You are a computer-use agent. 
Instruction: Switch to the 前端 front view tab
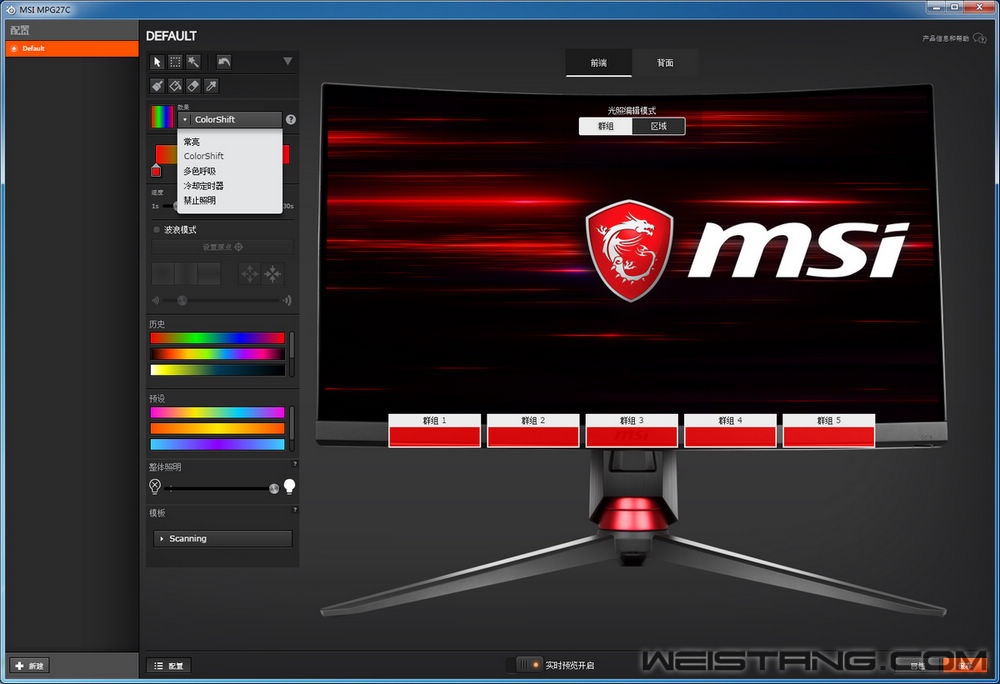click(598, 62)
